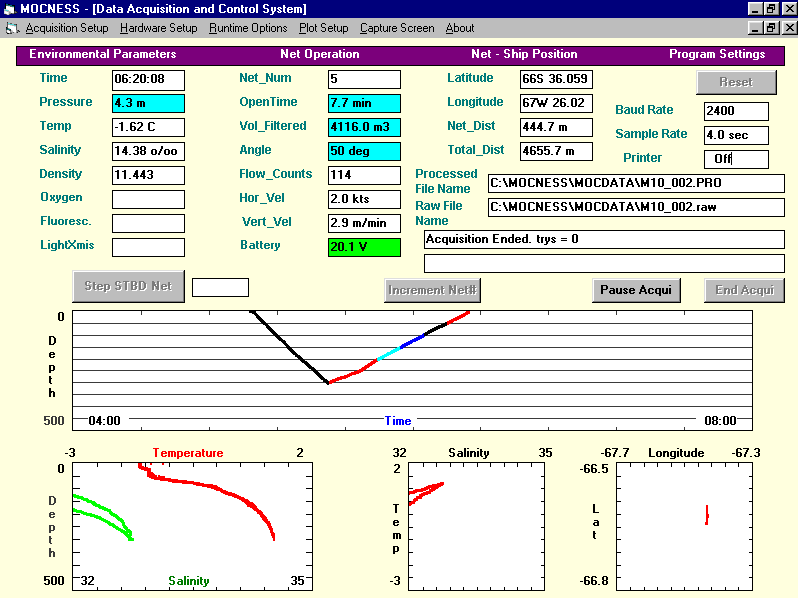
Task: Click the Net - Ship Position header
Action: pyautogui.click(x=524, y=54)
